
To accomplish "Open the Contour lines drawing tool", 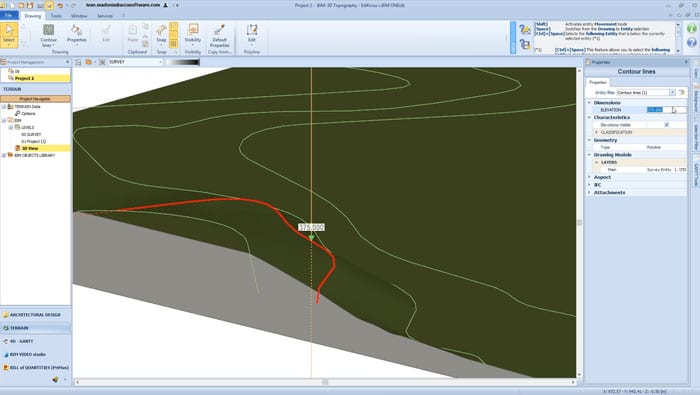I will click(48, 35).
